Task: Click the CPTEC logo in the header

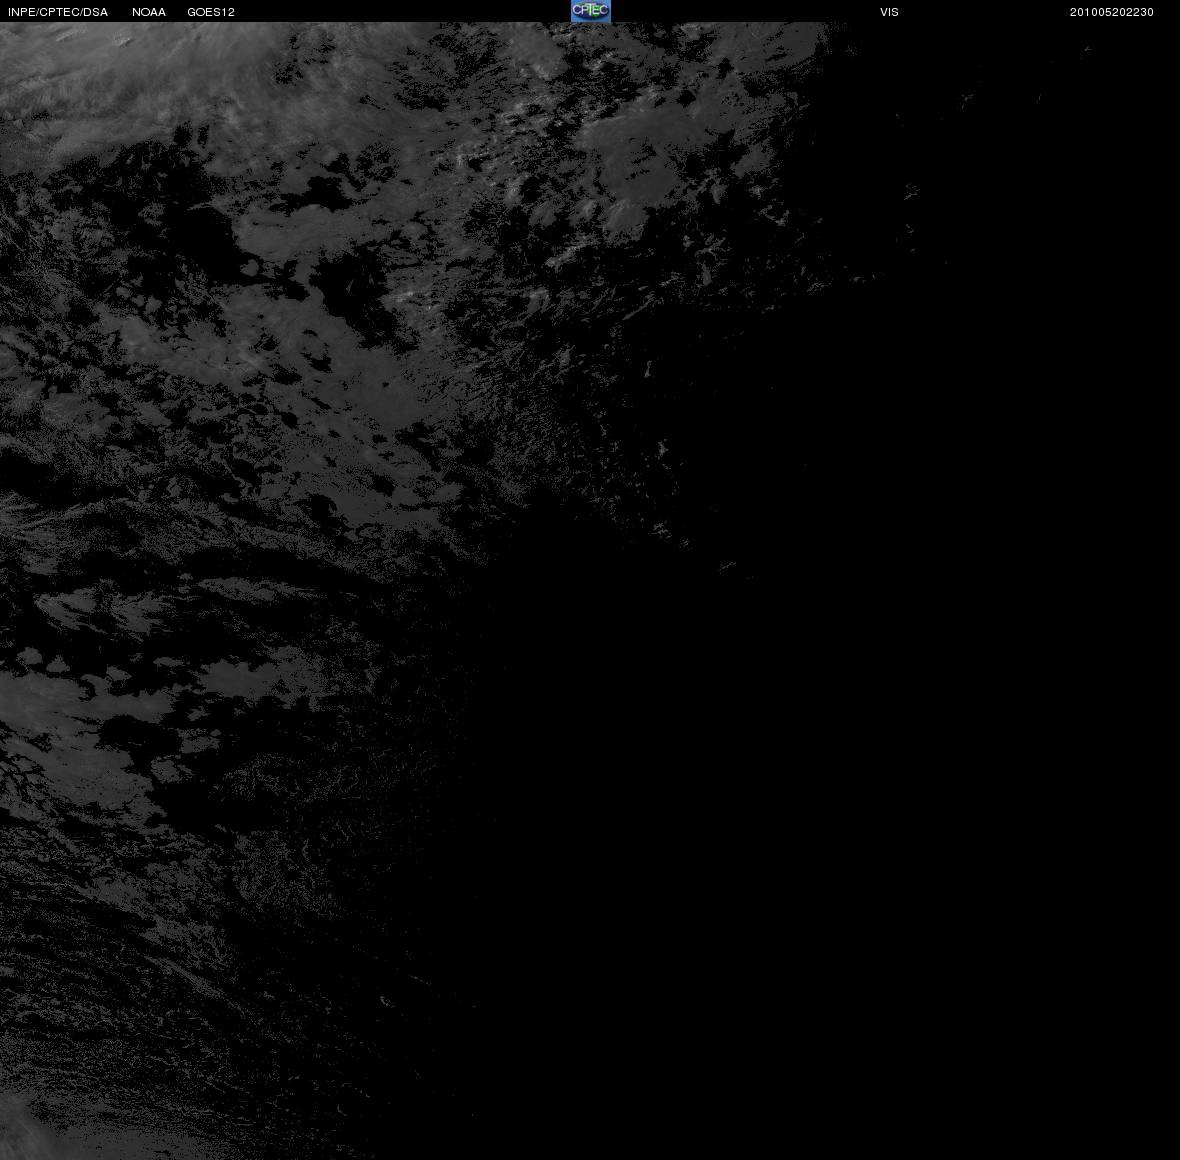Action: 591,11
